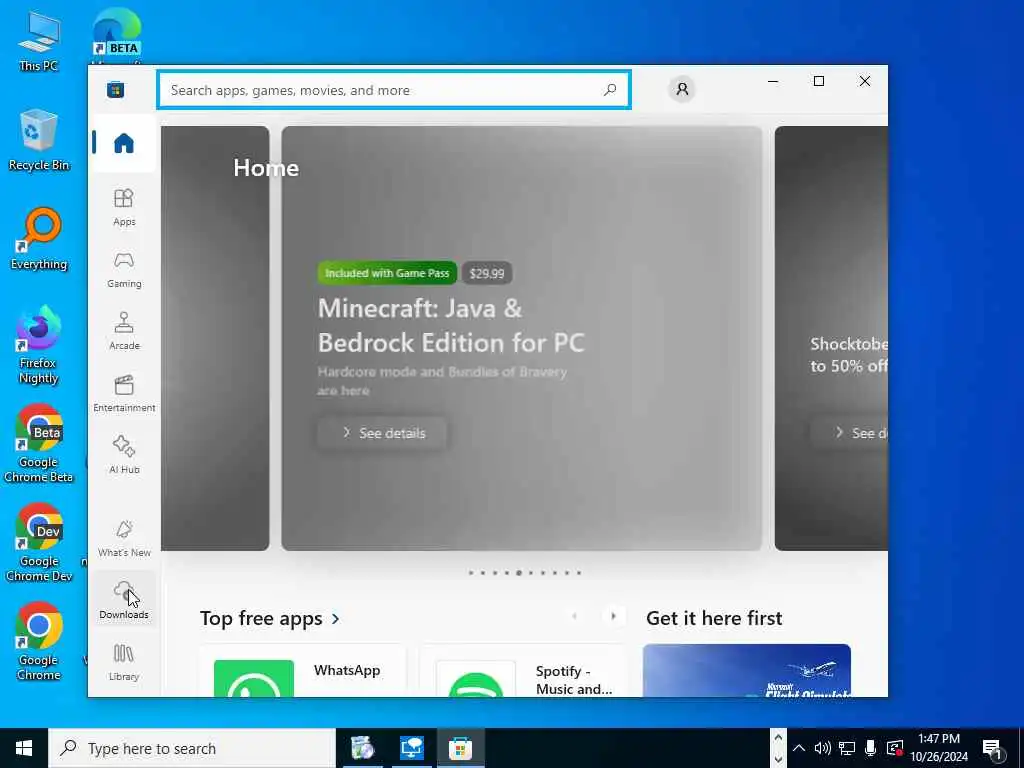The height and width of the screenshot is (768, 1024).
Task: Click the Included with Game Pass badge
Action: click(x=387, y=273)
